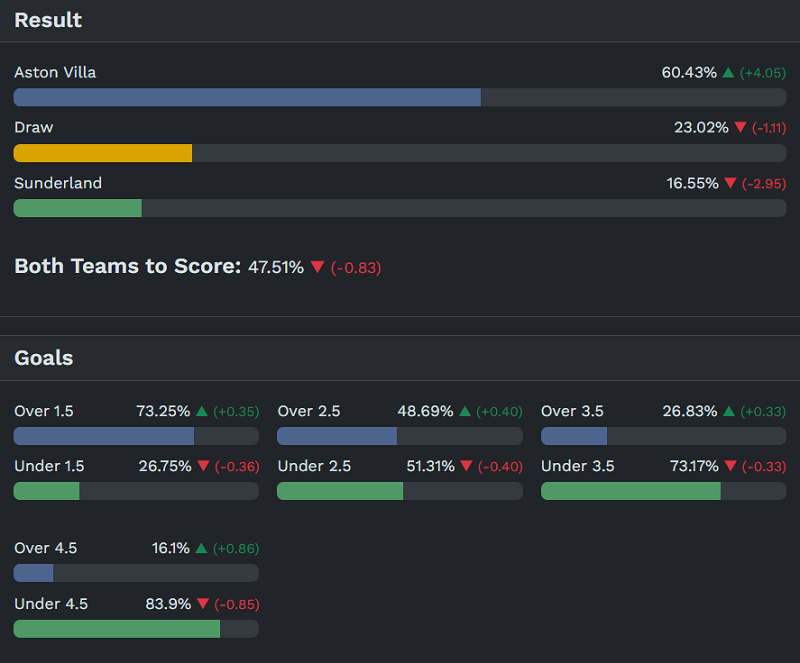Click the Over 2.5 goals bar

[x=337, y=436]
